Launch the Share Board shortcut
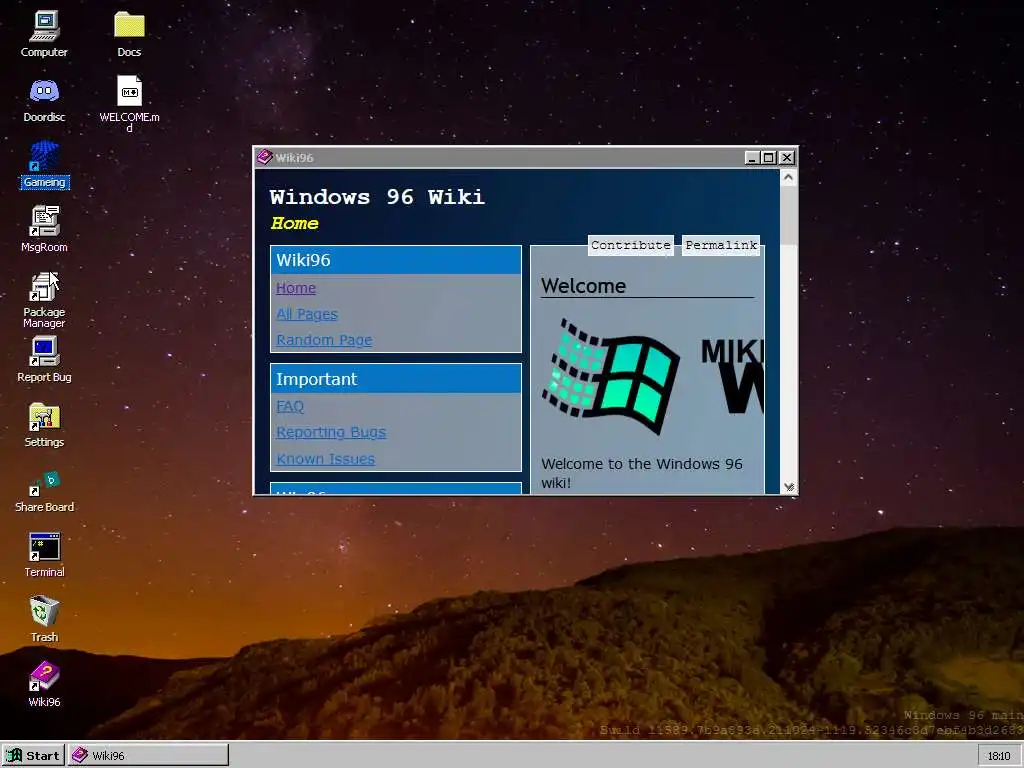Viewport: 1024px width, 768px height. [x=44, y=490]
